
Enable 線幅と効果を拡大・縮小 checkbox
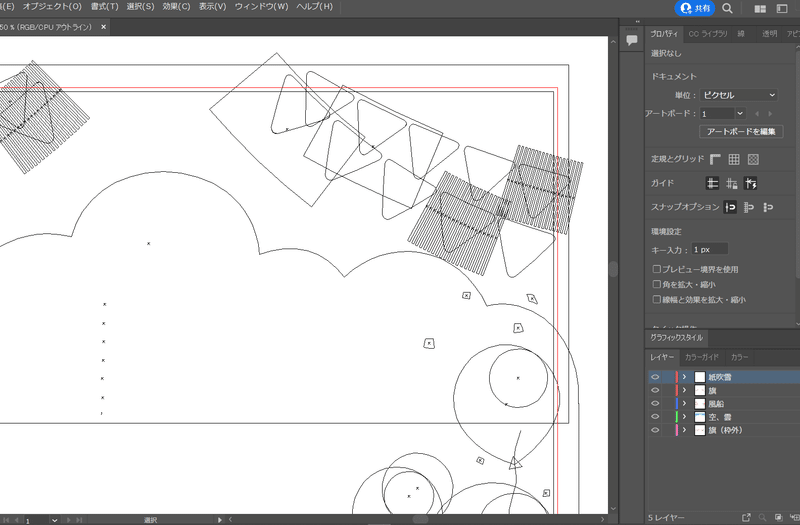click(x=657, y=299)
